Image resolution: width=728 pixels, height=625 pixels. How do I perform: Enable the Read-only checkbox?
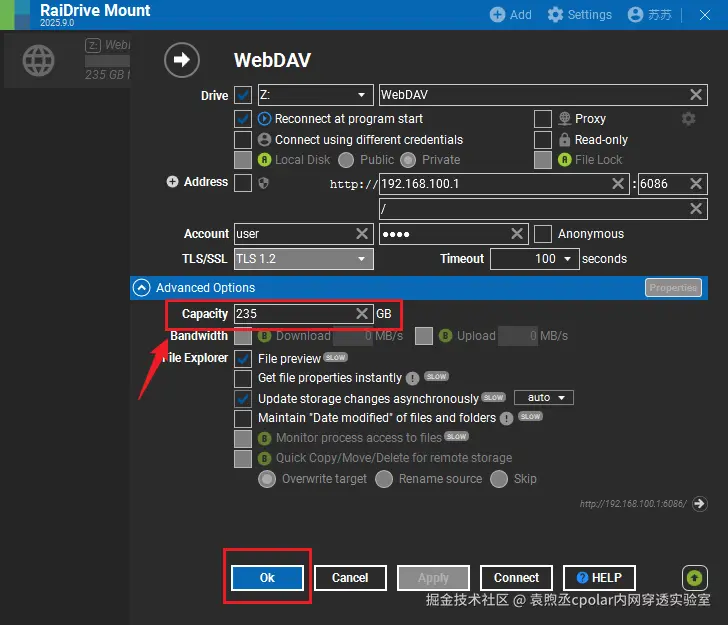tap(543, 140)
